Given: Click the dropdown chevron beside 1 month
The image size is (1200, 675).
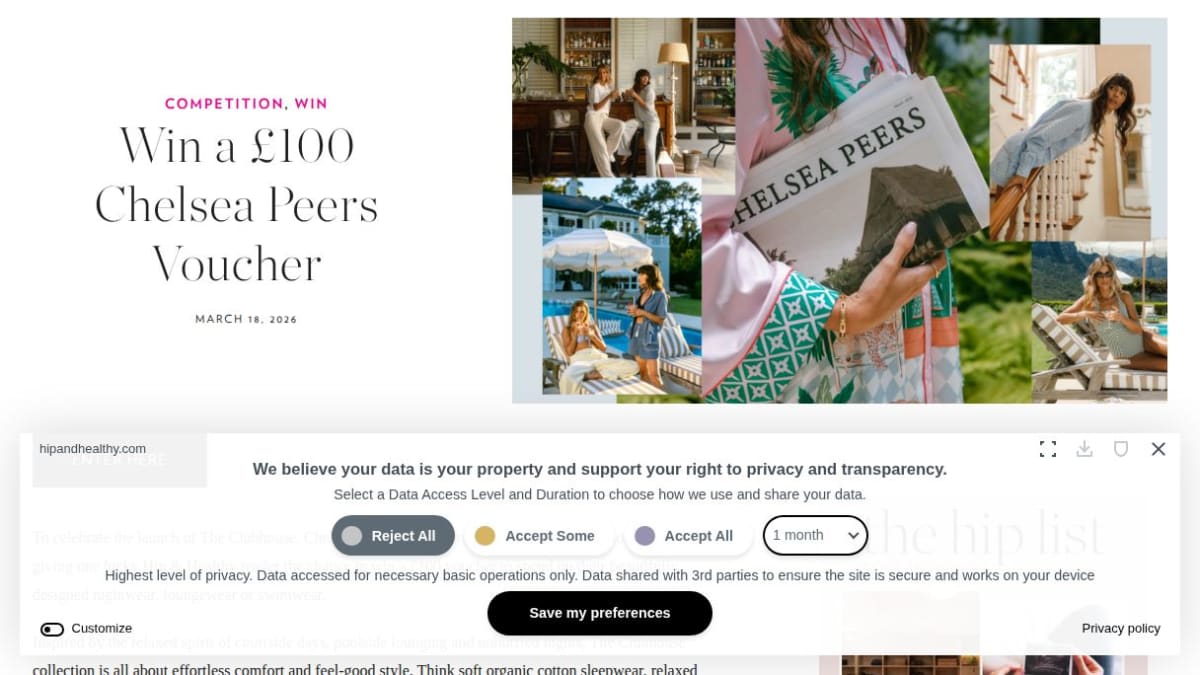Looking at the screenshot, I should [x=853, y=536].
